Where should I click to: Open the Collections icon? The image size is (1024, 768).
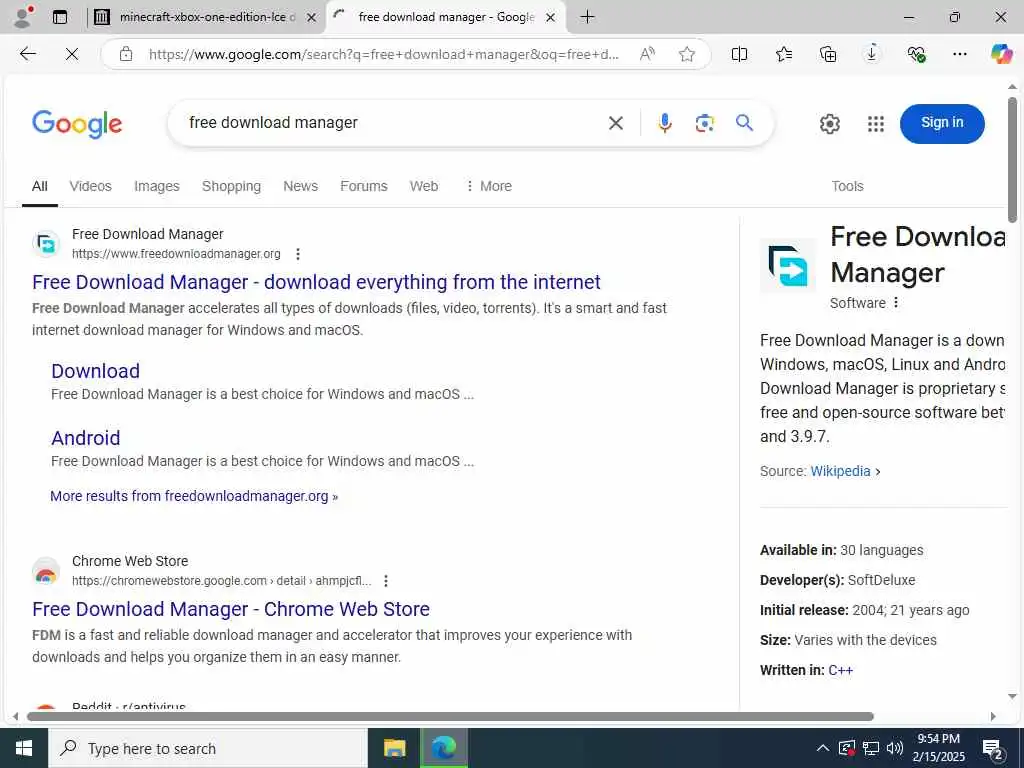point(827,54)
